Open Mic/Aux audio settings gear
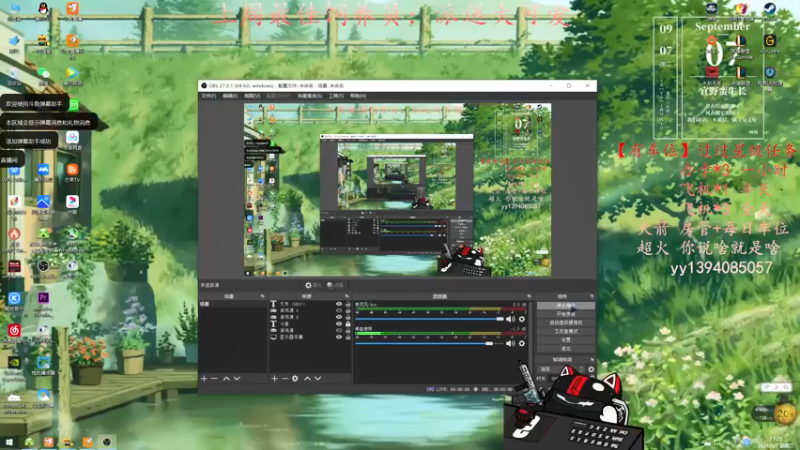 pyautogui.click(x=521, y=319)
